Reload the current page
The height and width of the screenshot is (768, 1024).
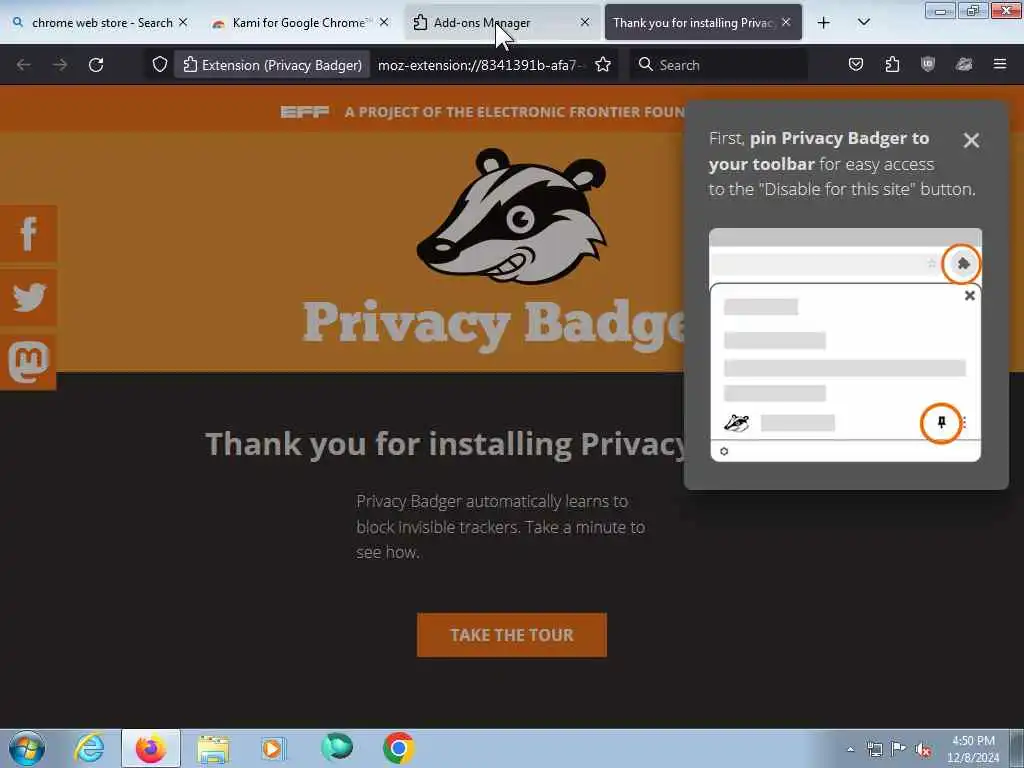tap(96, 65)
